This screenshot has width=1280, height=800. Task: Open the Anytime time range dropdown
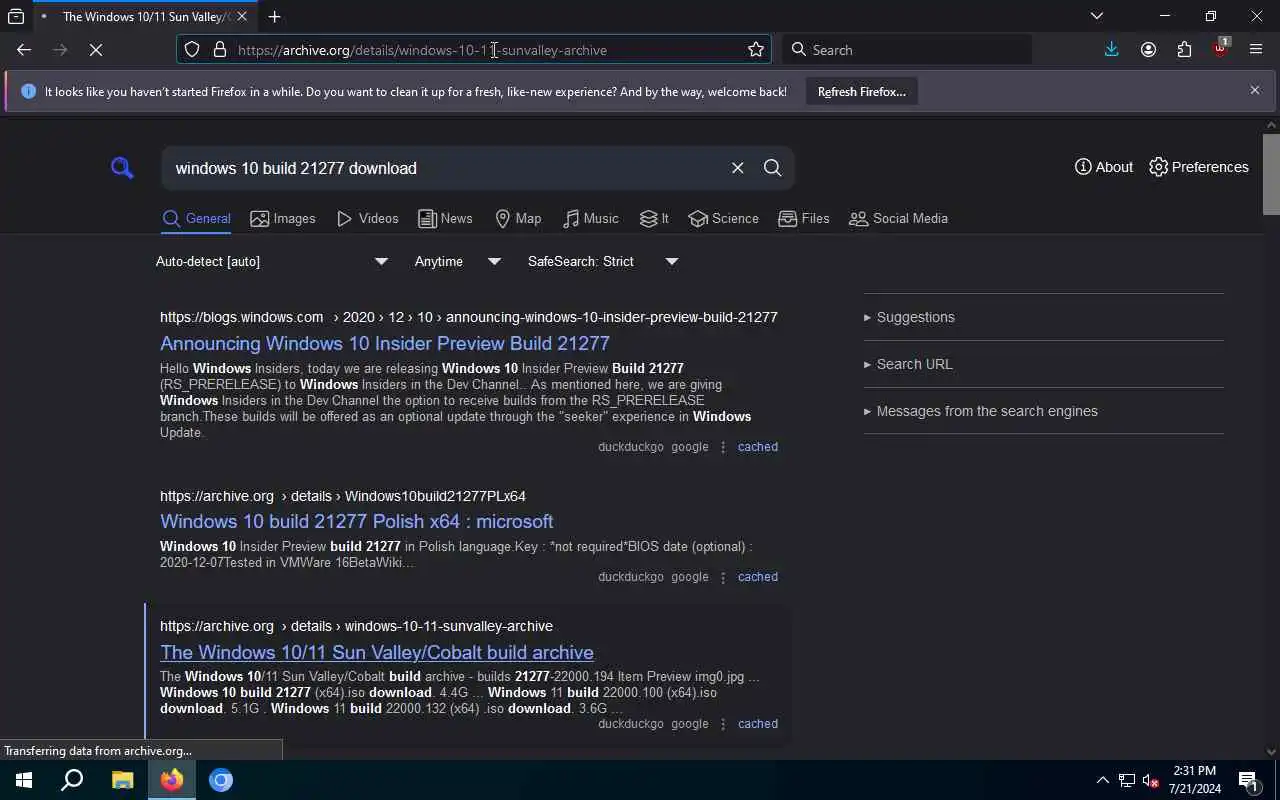(457, 261)
